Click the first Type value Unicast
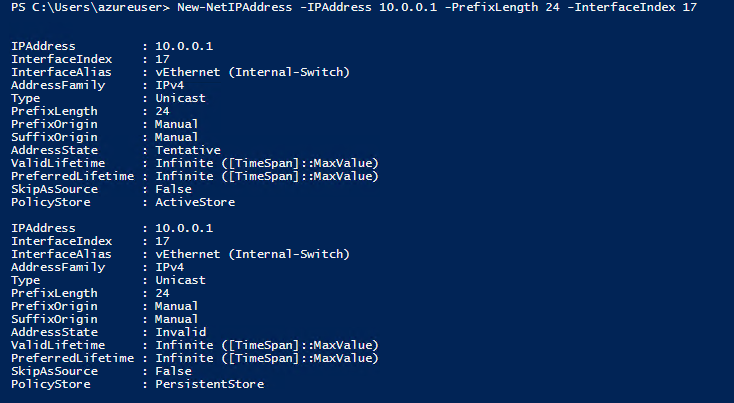This screenshot has width=734, height=403. [180, 98]
